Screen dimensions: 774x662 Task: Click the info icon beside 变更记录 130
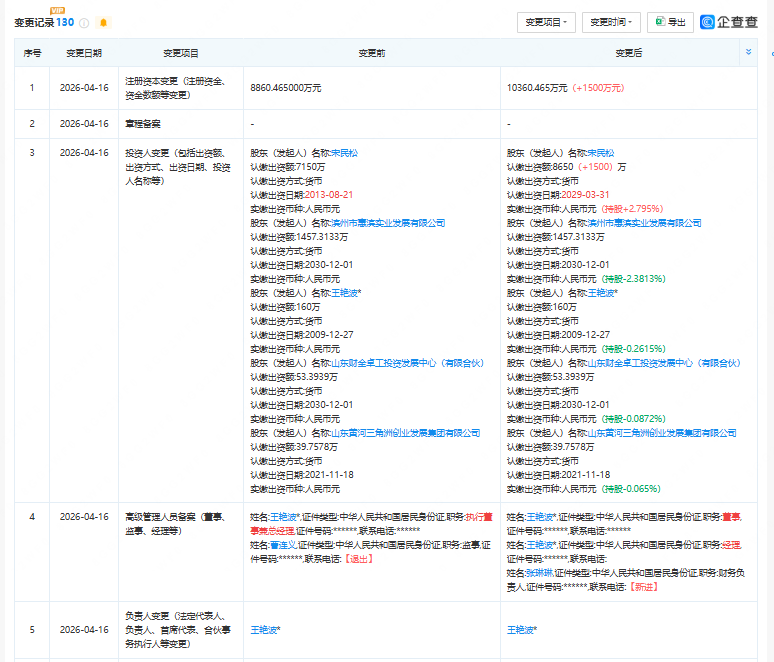[x=85, y=22]
